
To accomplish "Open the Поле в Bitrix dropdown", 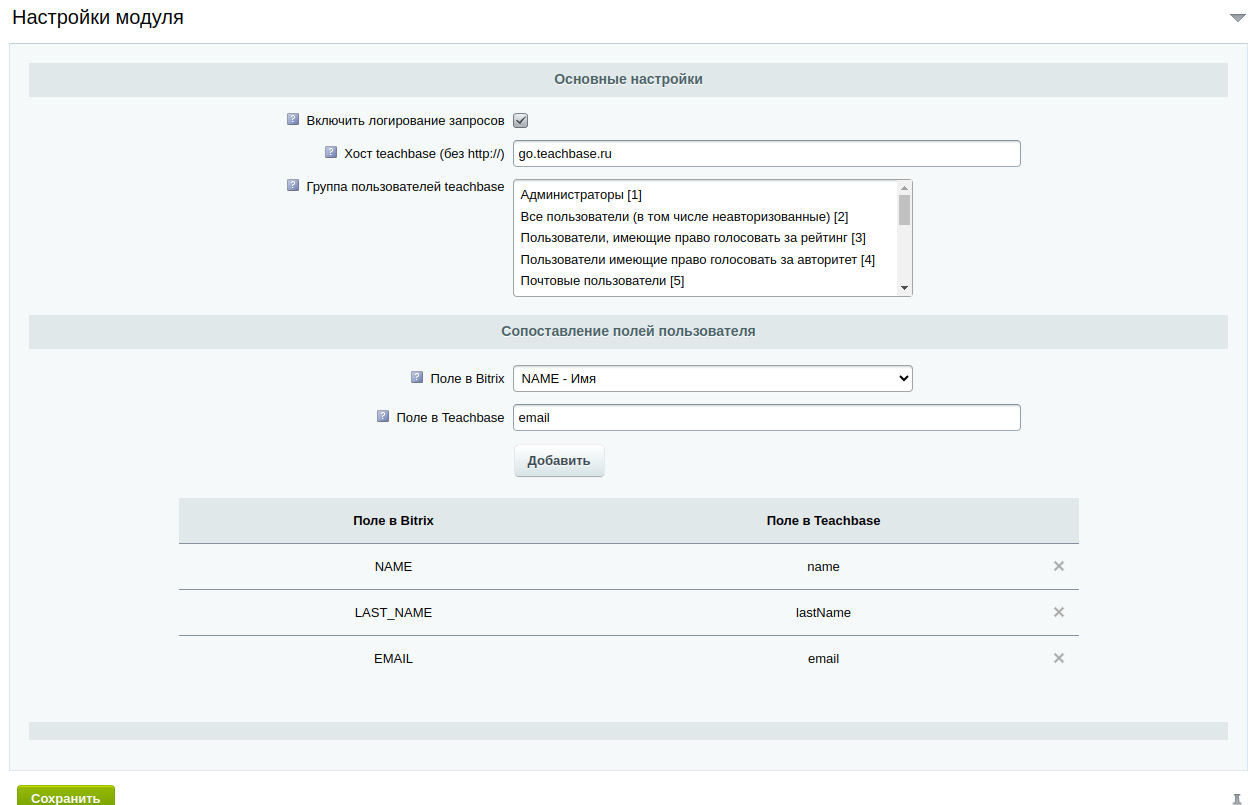I will tap(712, 378).
